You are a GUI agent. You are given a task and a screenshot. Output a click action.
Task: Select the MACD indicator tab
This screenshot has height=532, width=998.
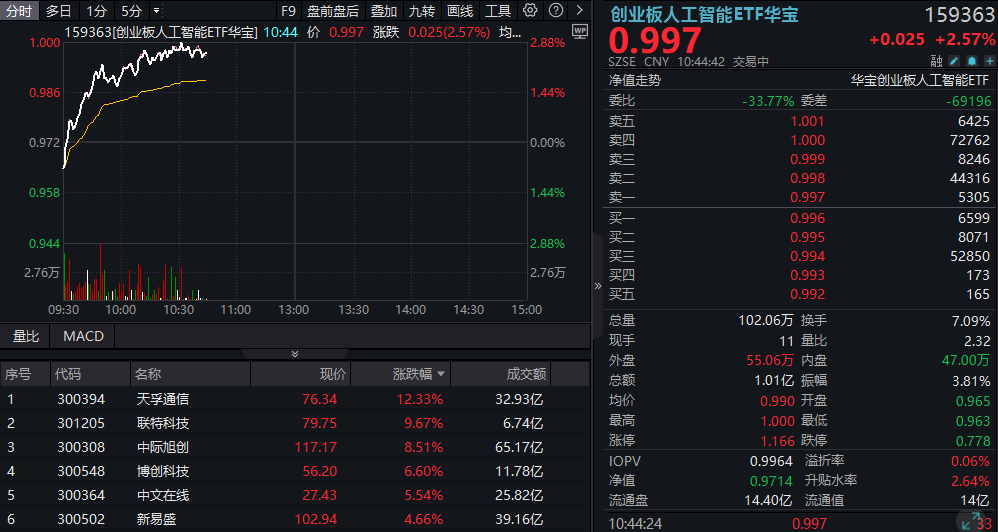tap(83, 336)
